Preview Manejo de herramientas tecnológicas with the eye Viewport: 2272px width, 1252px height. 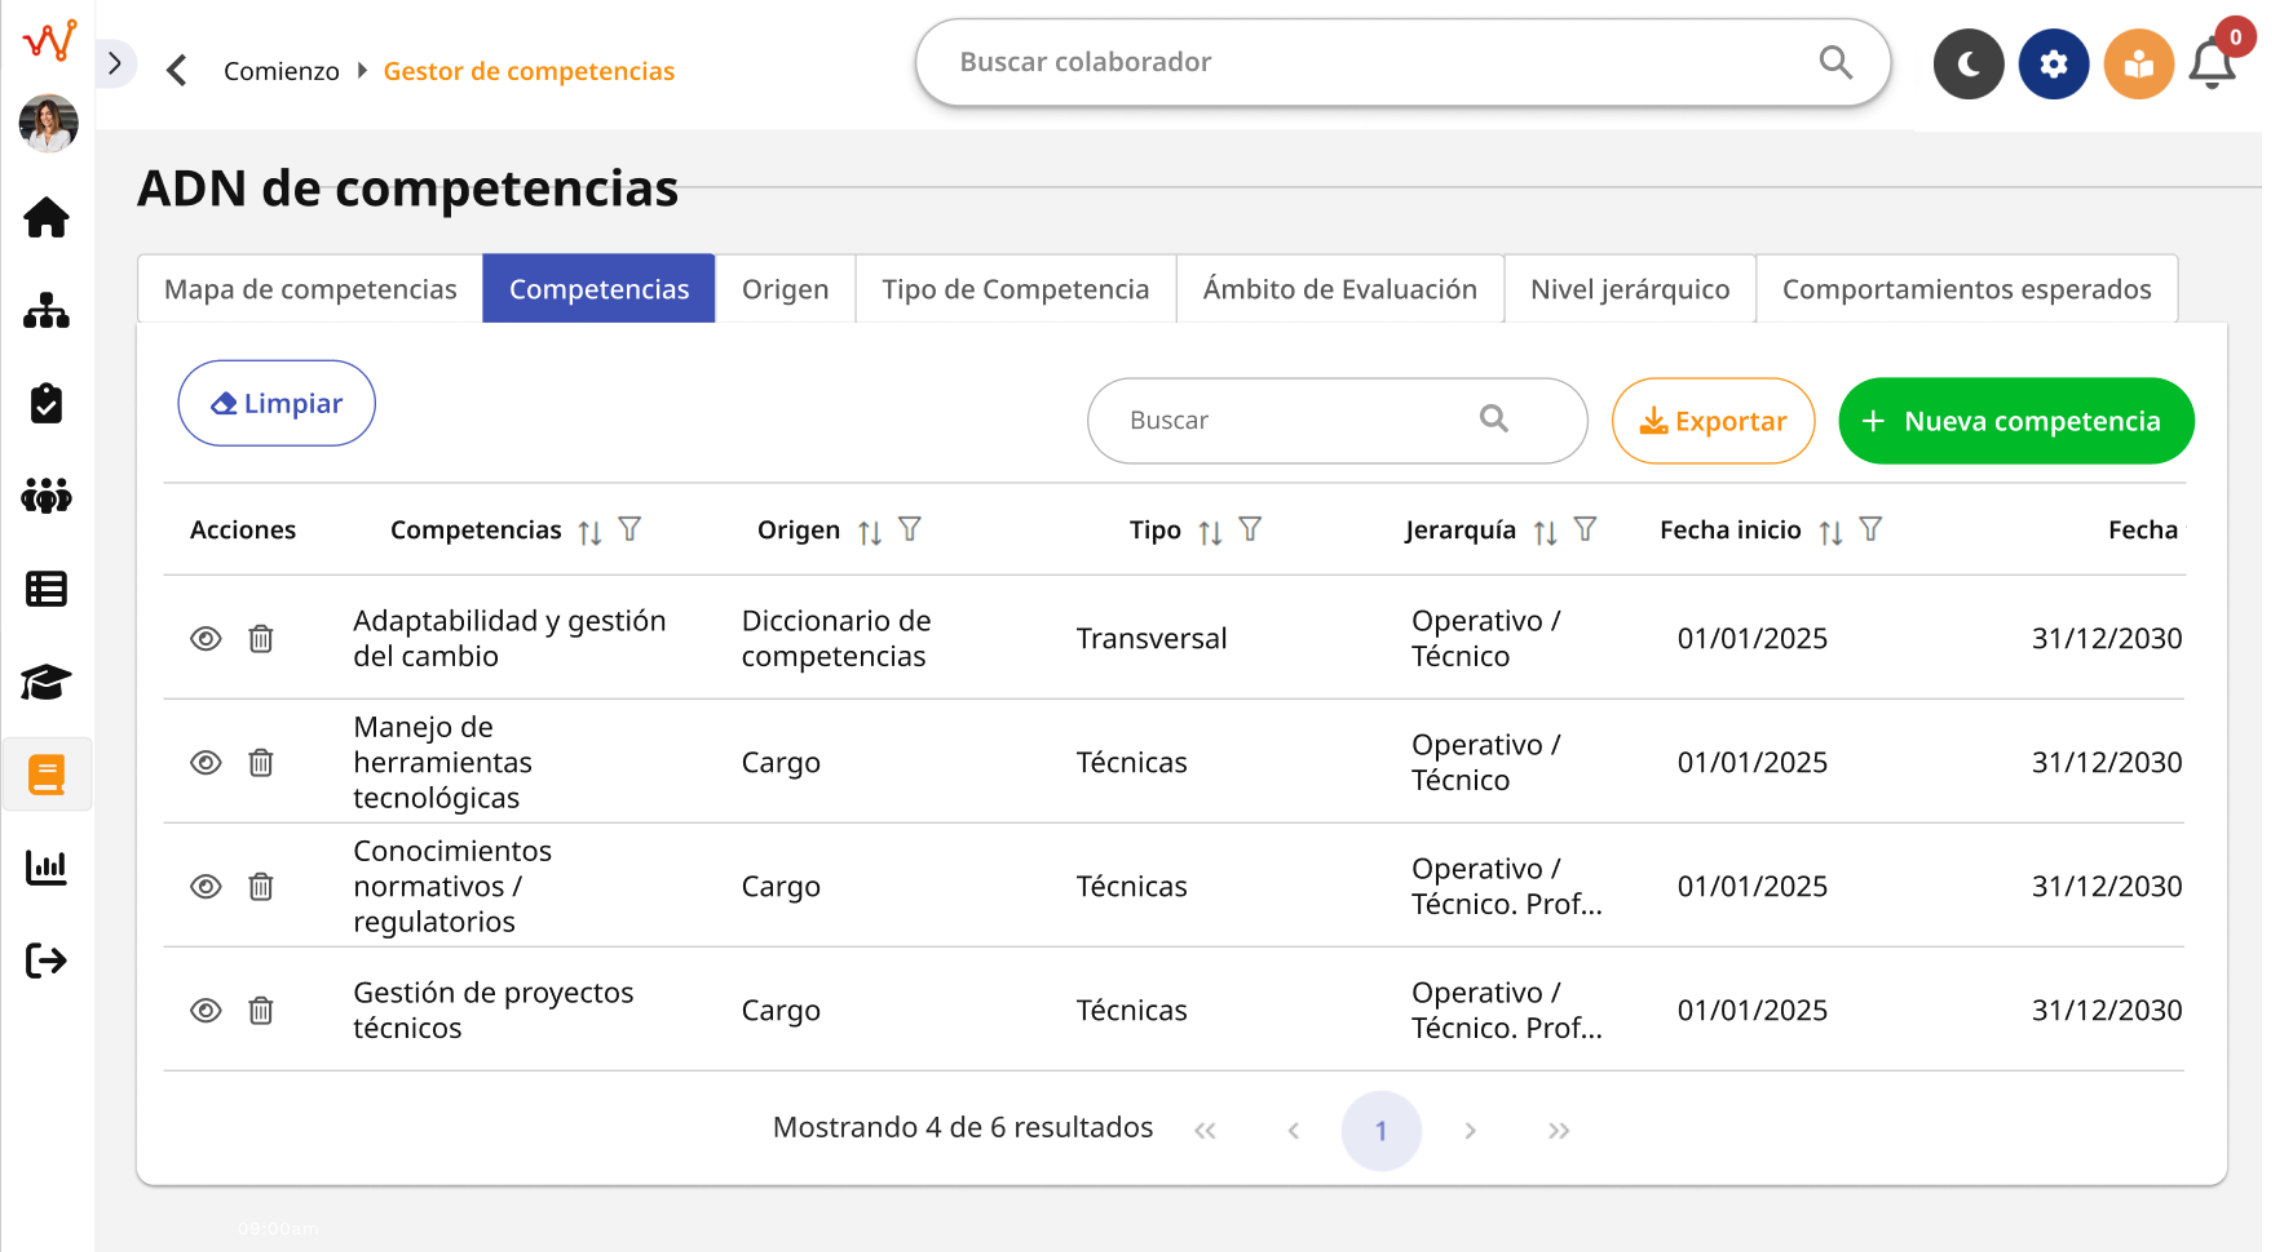point(206,762)
